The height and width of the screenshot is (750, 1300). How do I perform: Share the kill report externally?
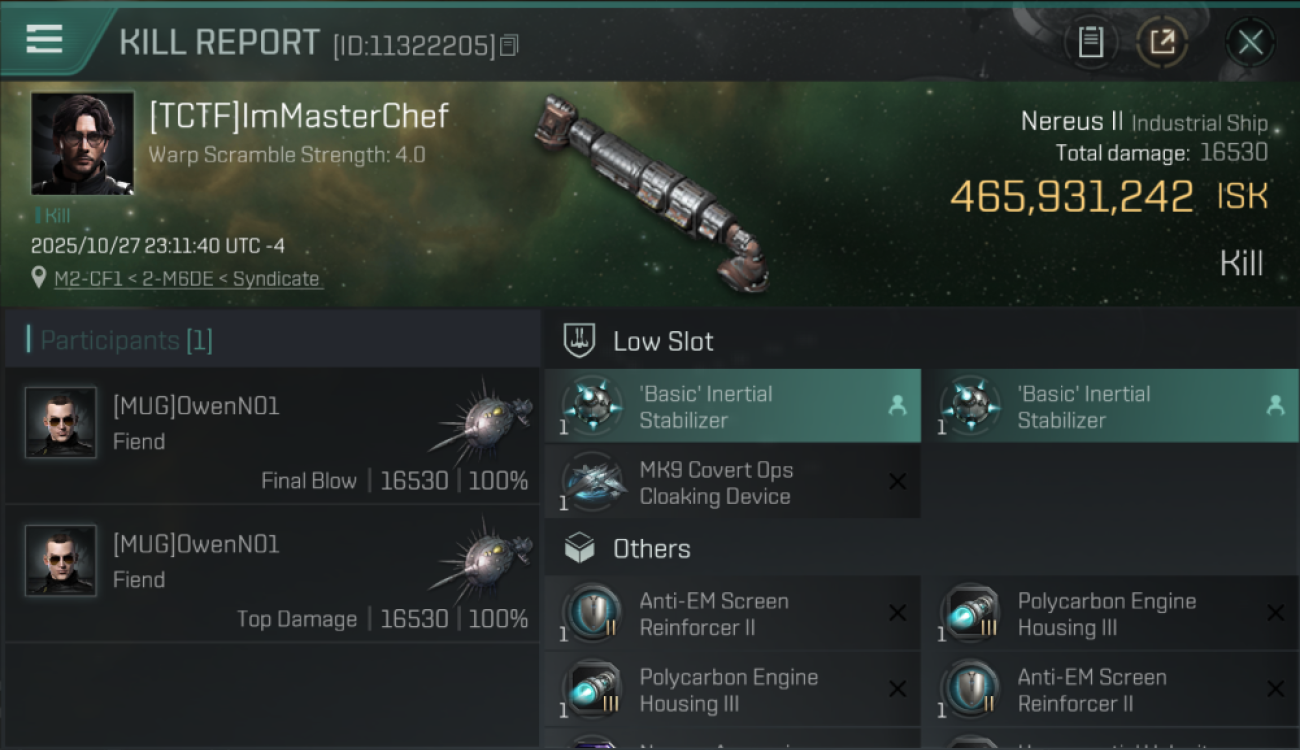[1162, 42]
